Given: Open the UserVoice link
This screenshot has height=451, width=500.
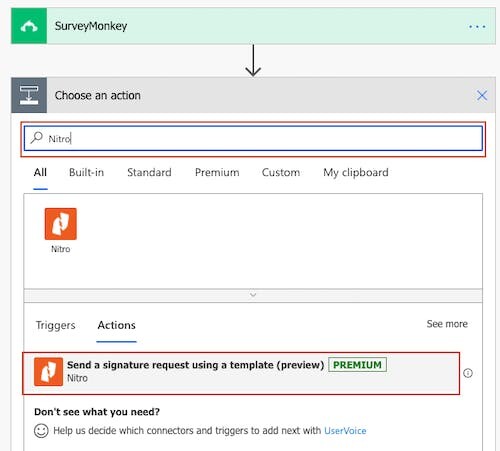Looking at the screenshot, I should [x=345, y=431].
